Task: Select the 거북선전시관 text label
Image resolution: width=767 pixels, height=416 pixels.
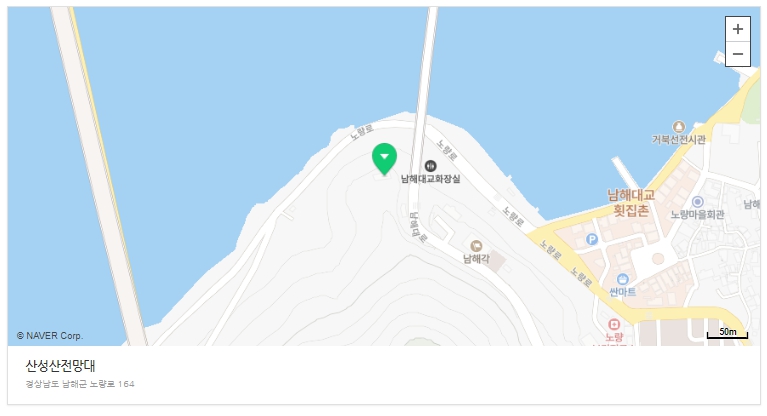Action: 678,139
